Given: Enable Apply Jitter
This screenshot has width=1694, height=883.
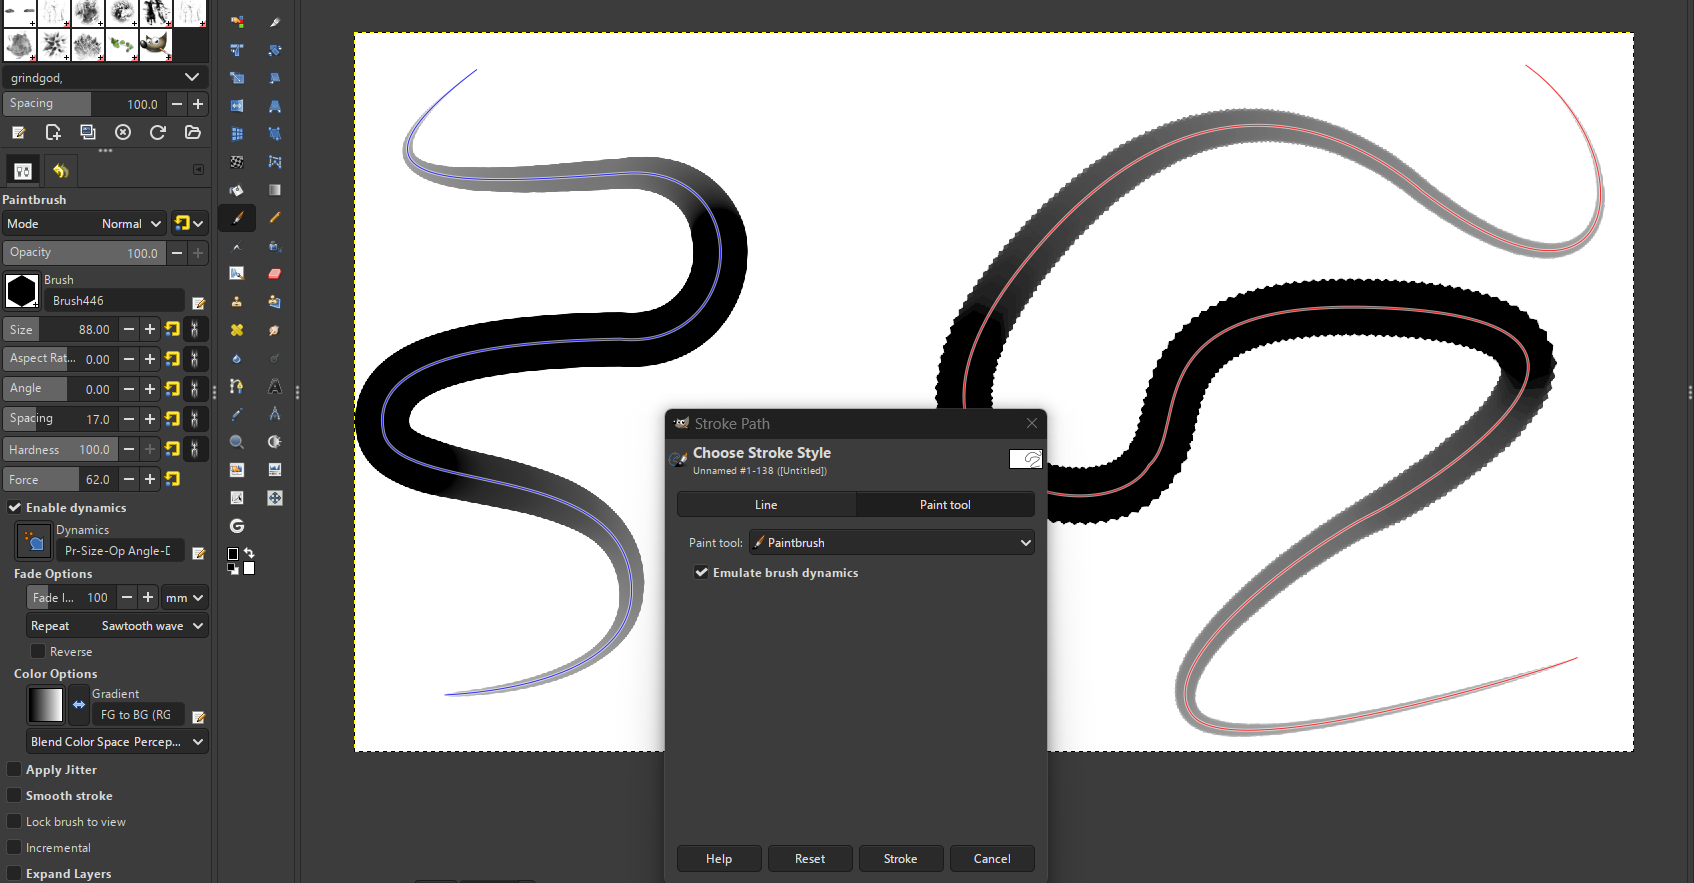Looking at the screenshot, I should pos(14,770).
